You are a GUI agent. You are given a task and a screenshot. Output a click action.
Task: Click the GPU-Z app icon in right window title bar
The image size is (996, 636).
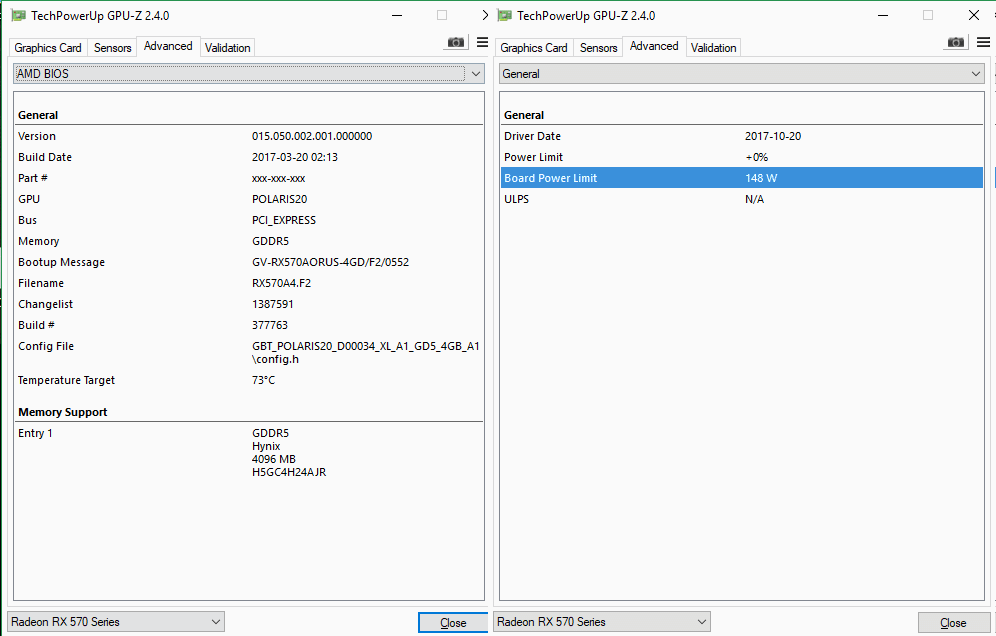pos(505,15)
